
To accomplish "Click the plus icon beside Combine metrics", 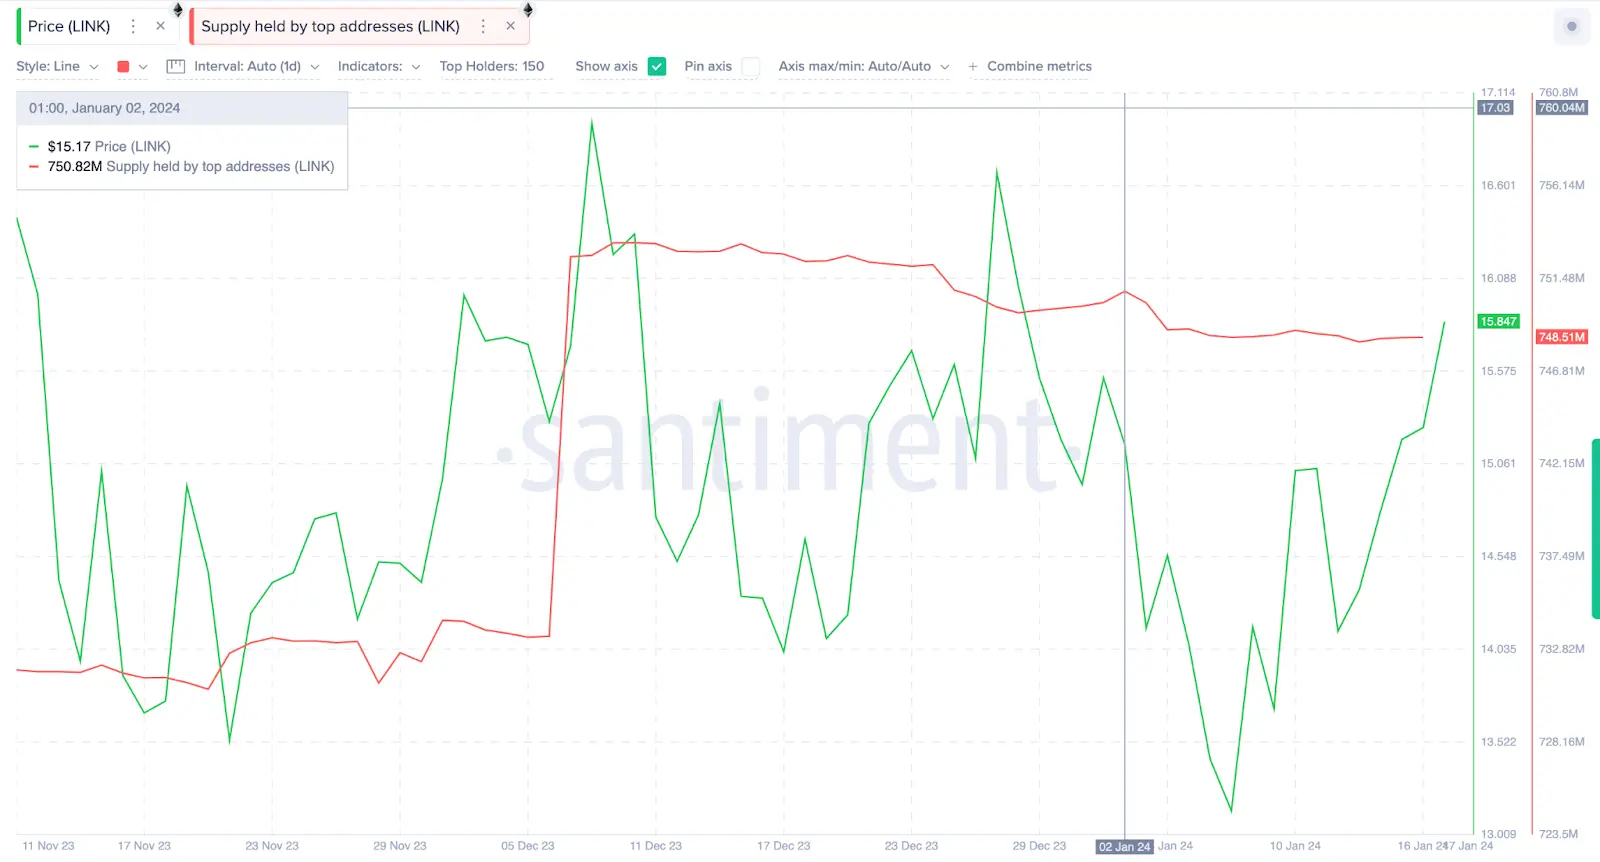I will click(973, 67).
